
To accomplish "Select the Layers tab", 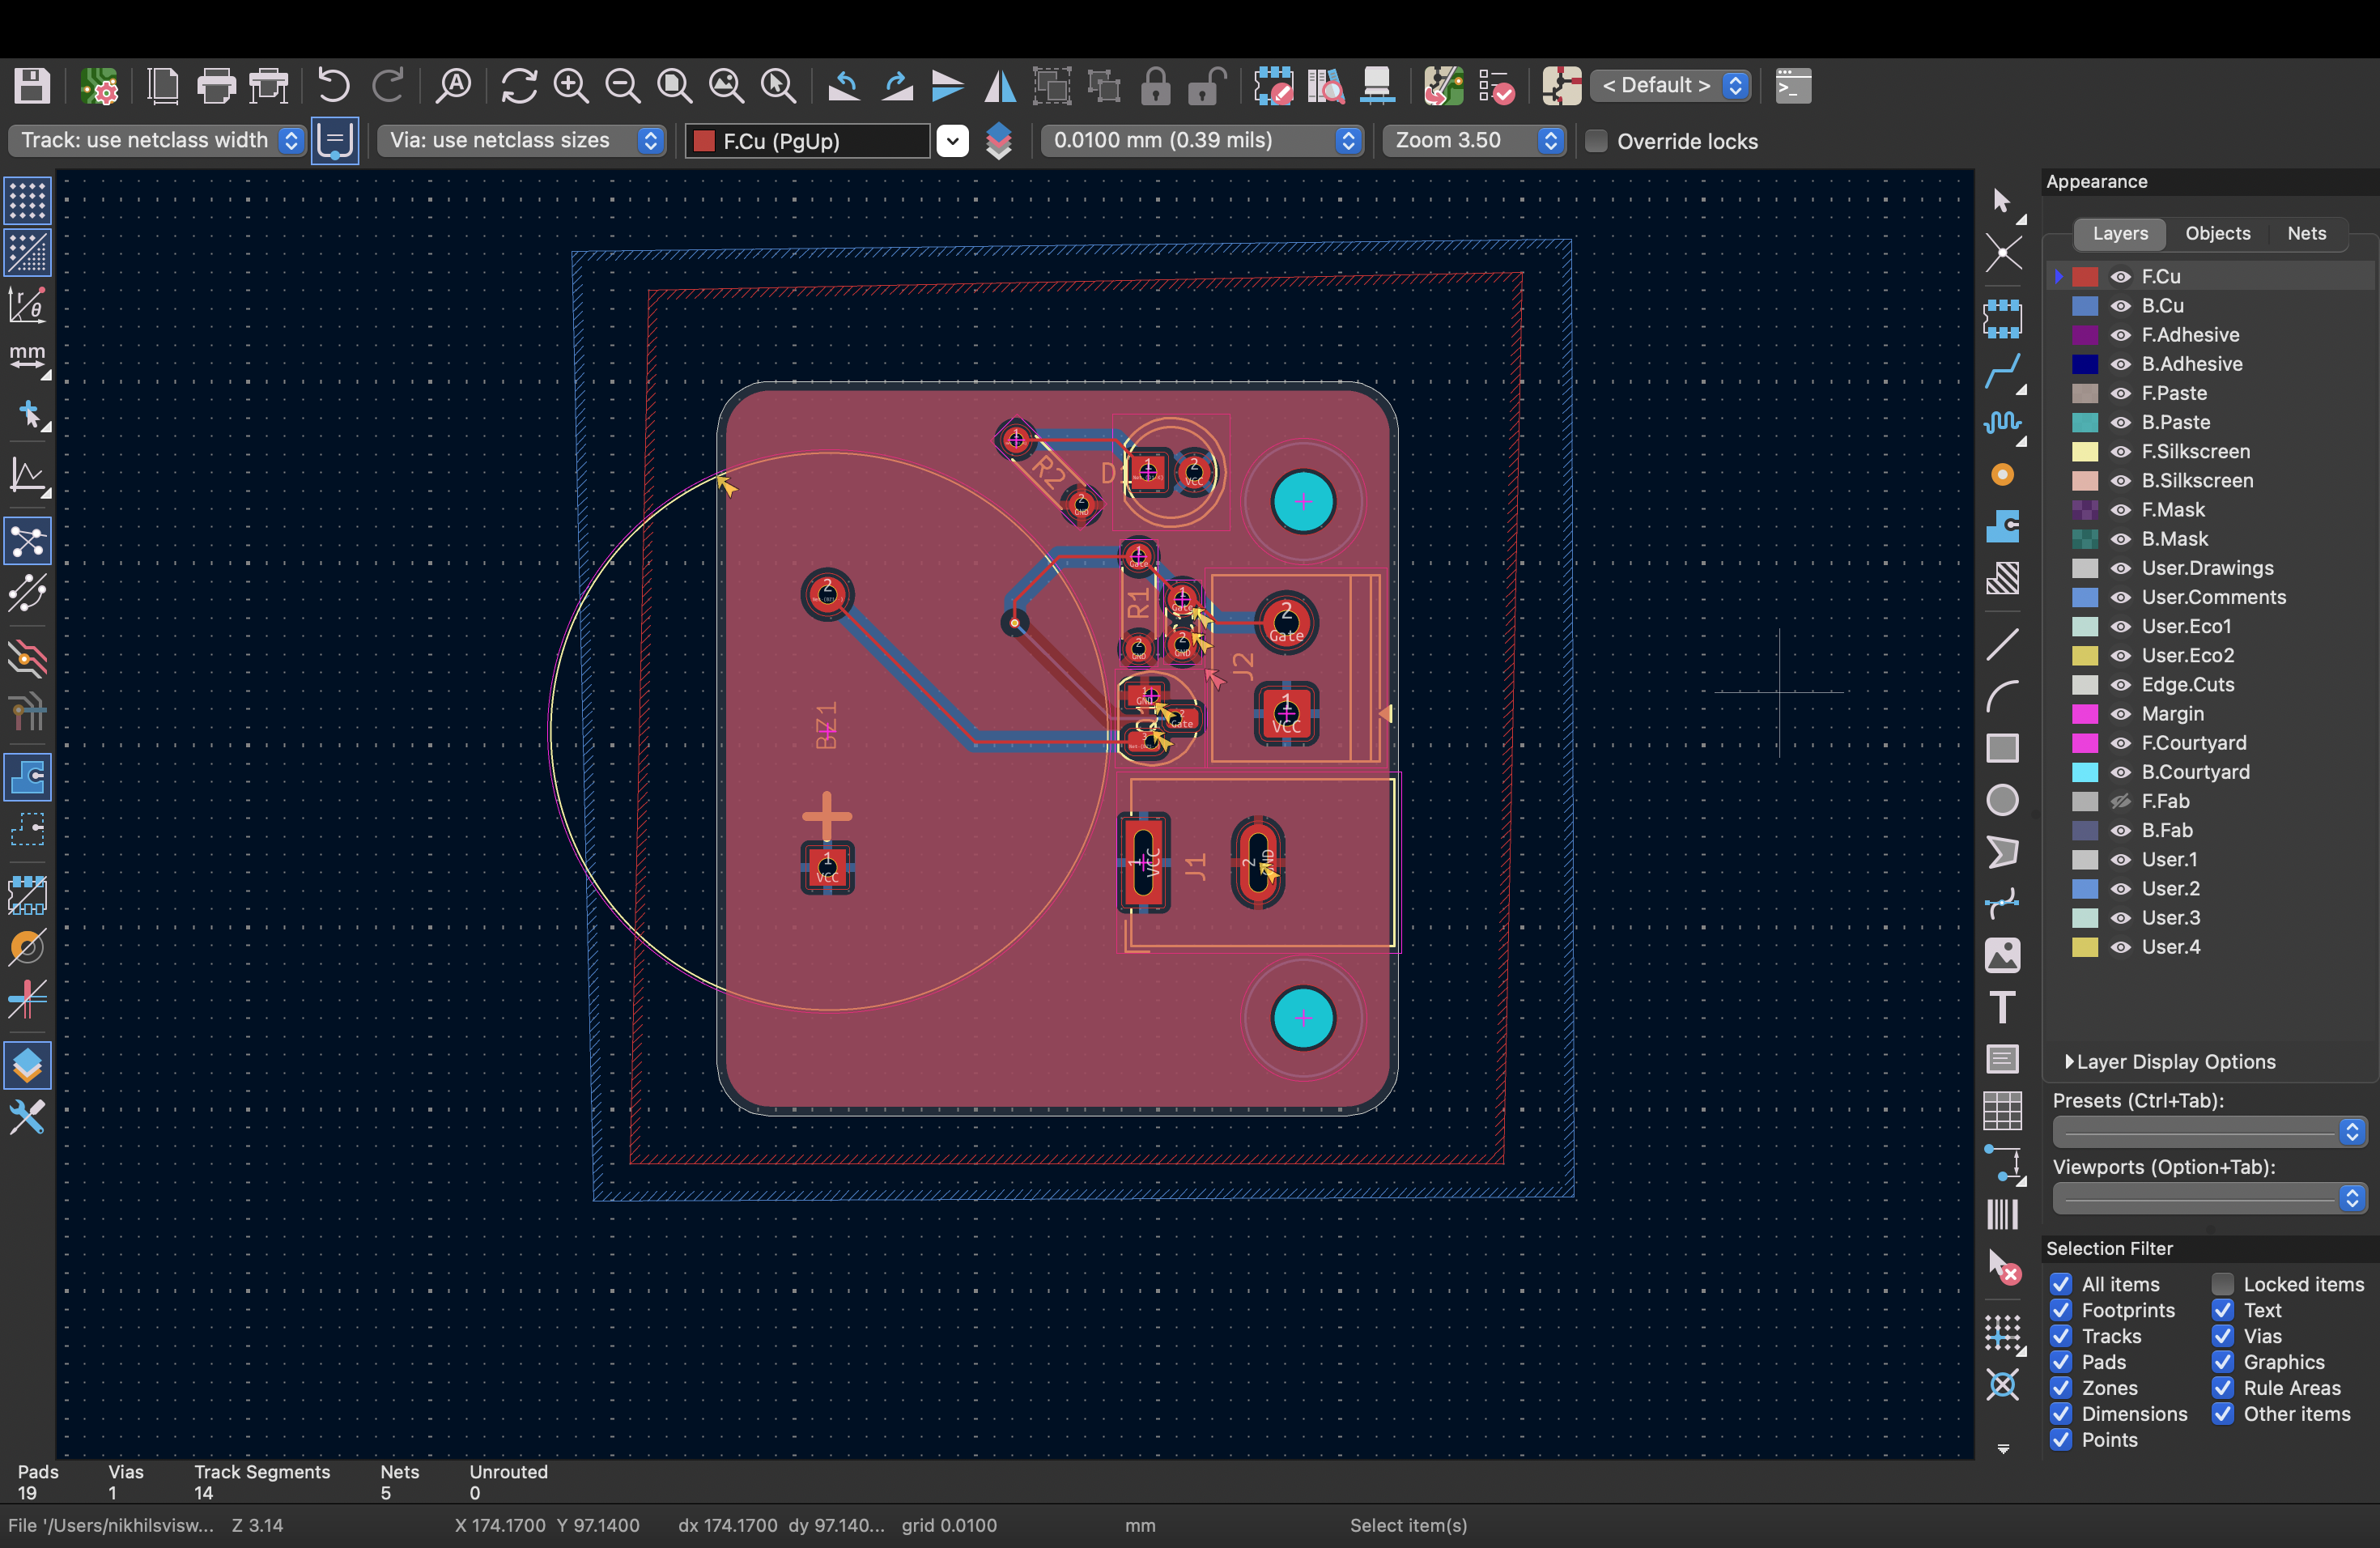I will click(x=2119, y=233).
